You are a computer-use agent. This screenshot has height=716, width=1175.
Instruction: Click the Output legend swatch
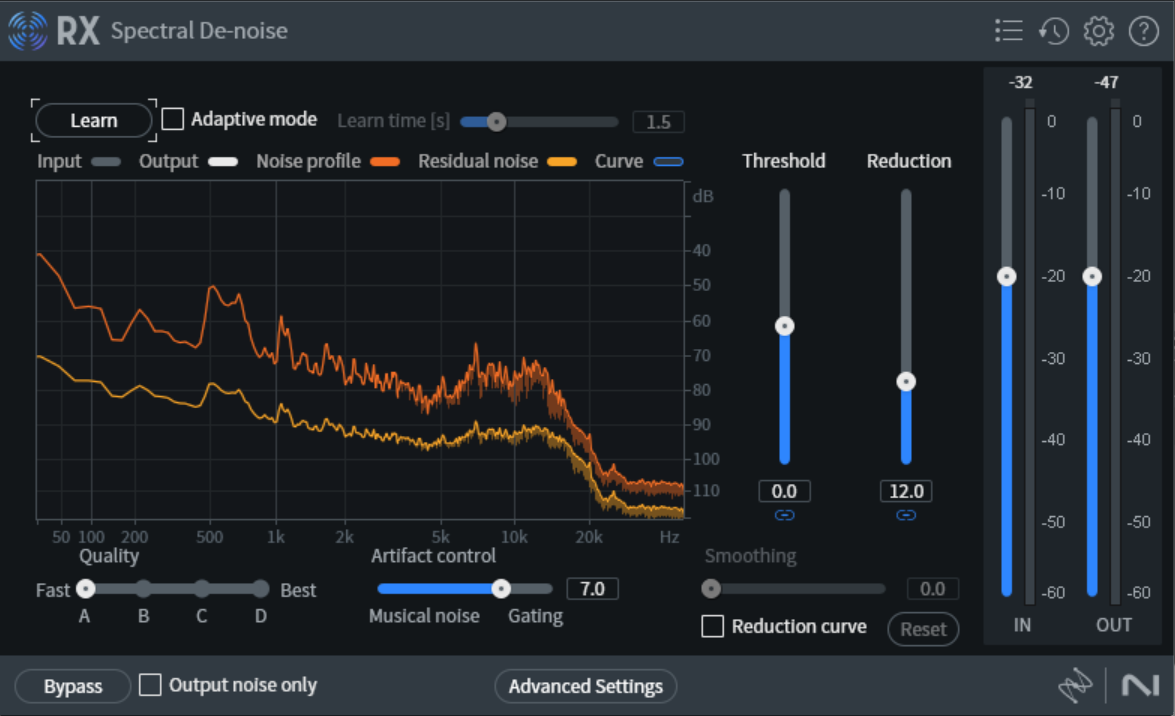point(223,161)
